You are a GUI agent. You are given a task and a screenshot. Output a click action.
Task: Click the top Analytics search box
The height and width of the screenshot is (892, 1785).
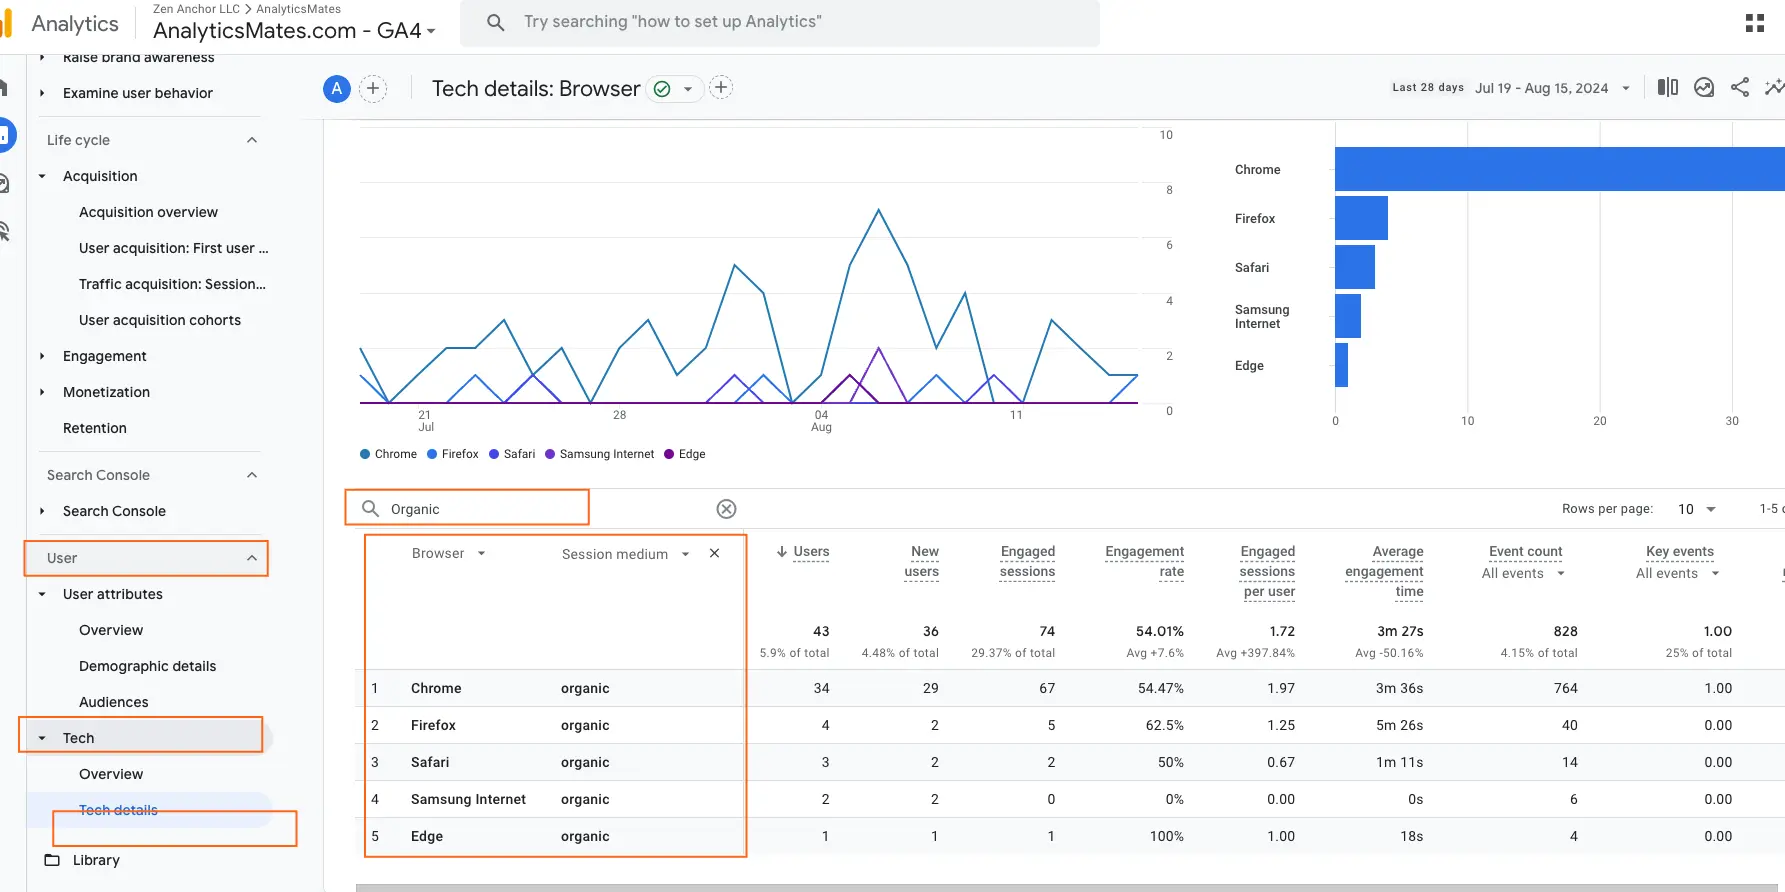(780, 22)
